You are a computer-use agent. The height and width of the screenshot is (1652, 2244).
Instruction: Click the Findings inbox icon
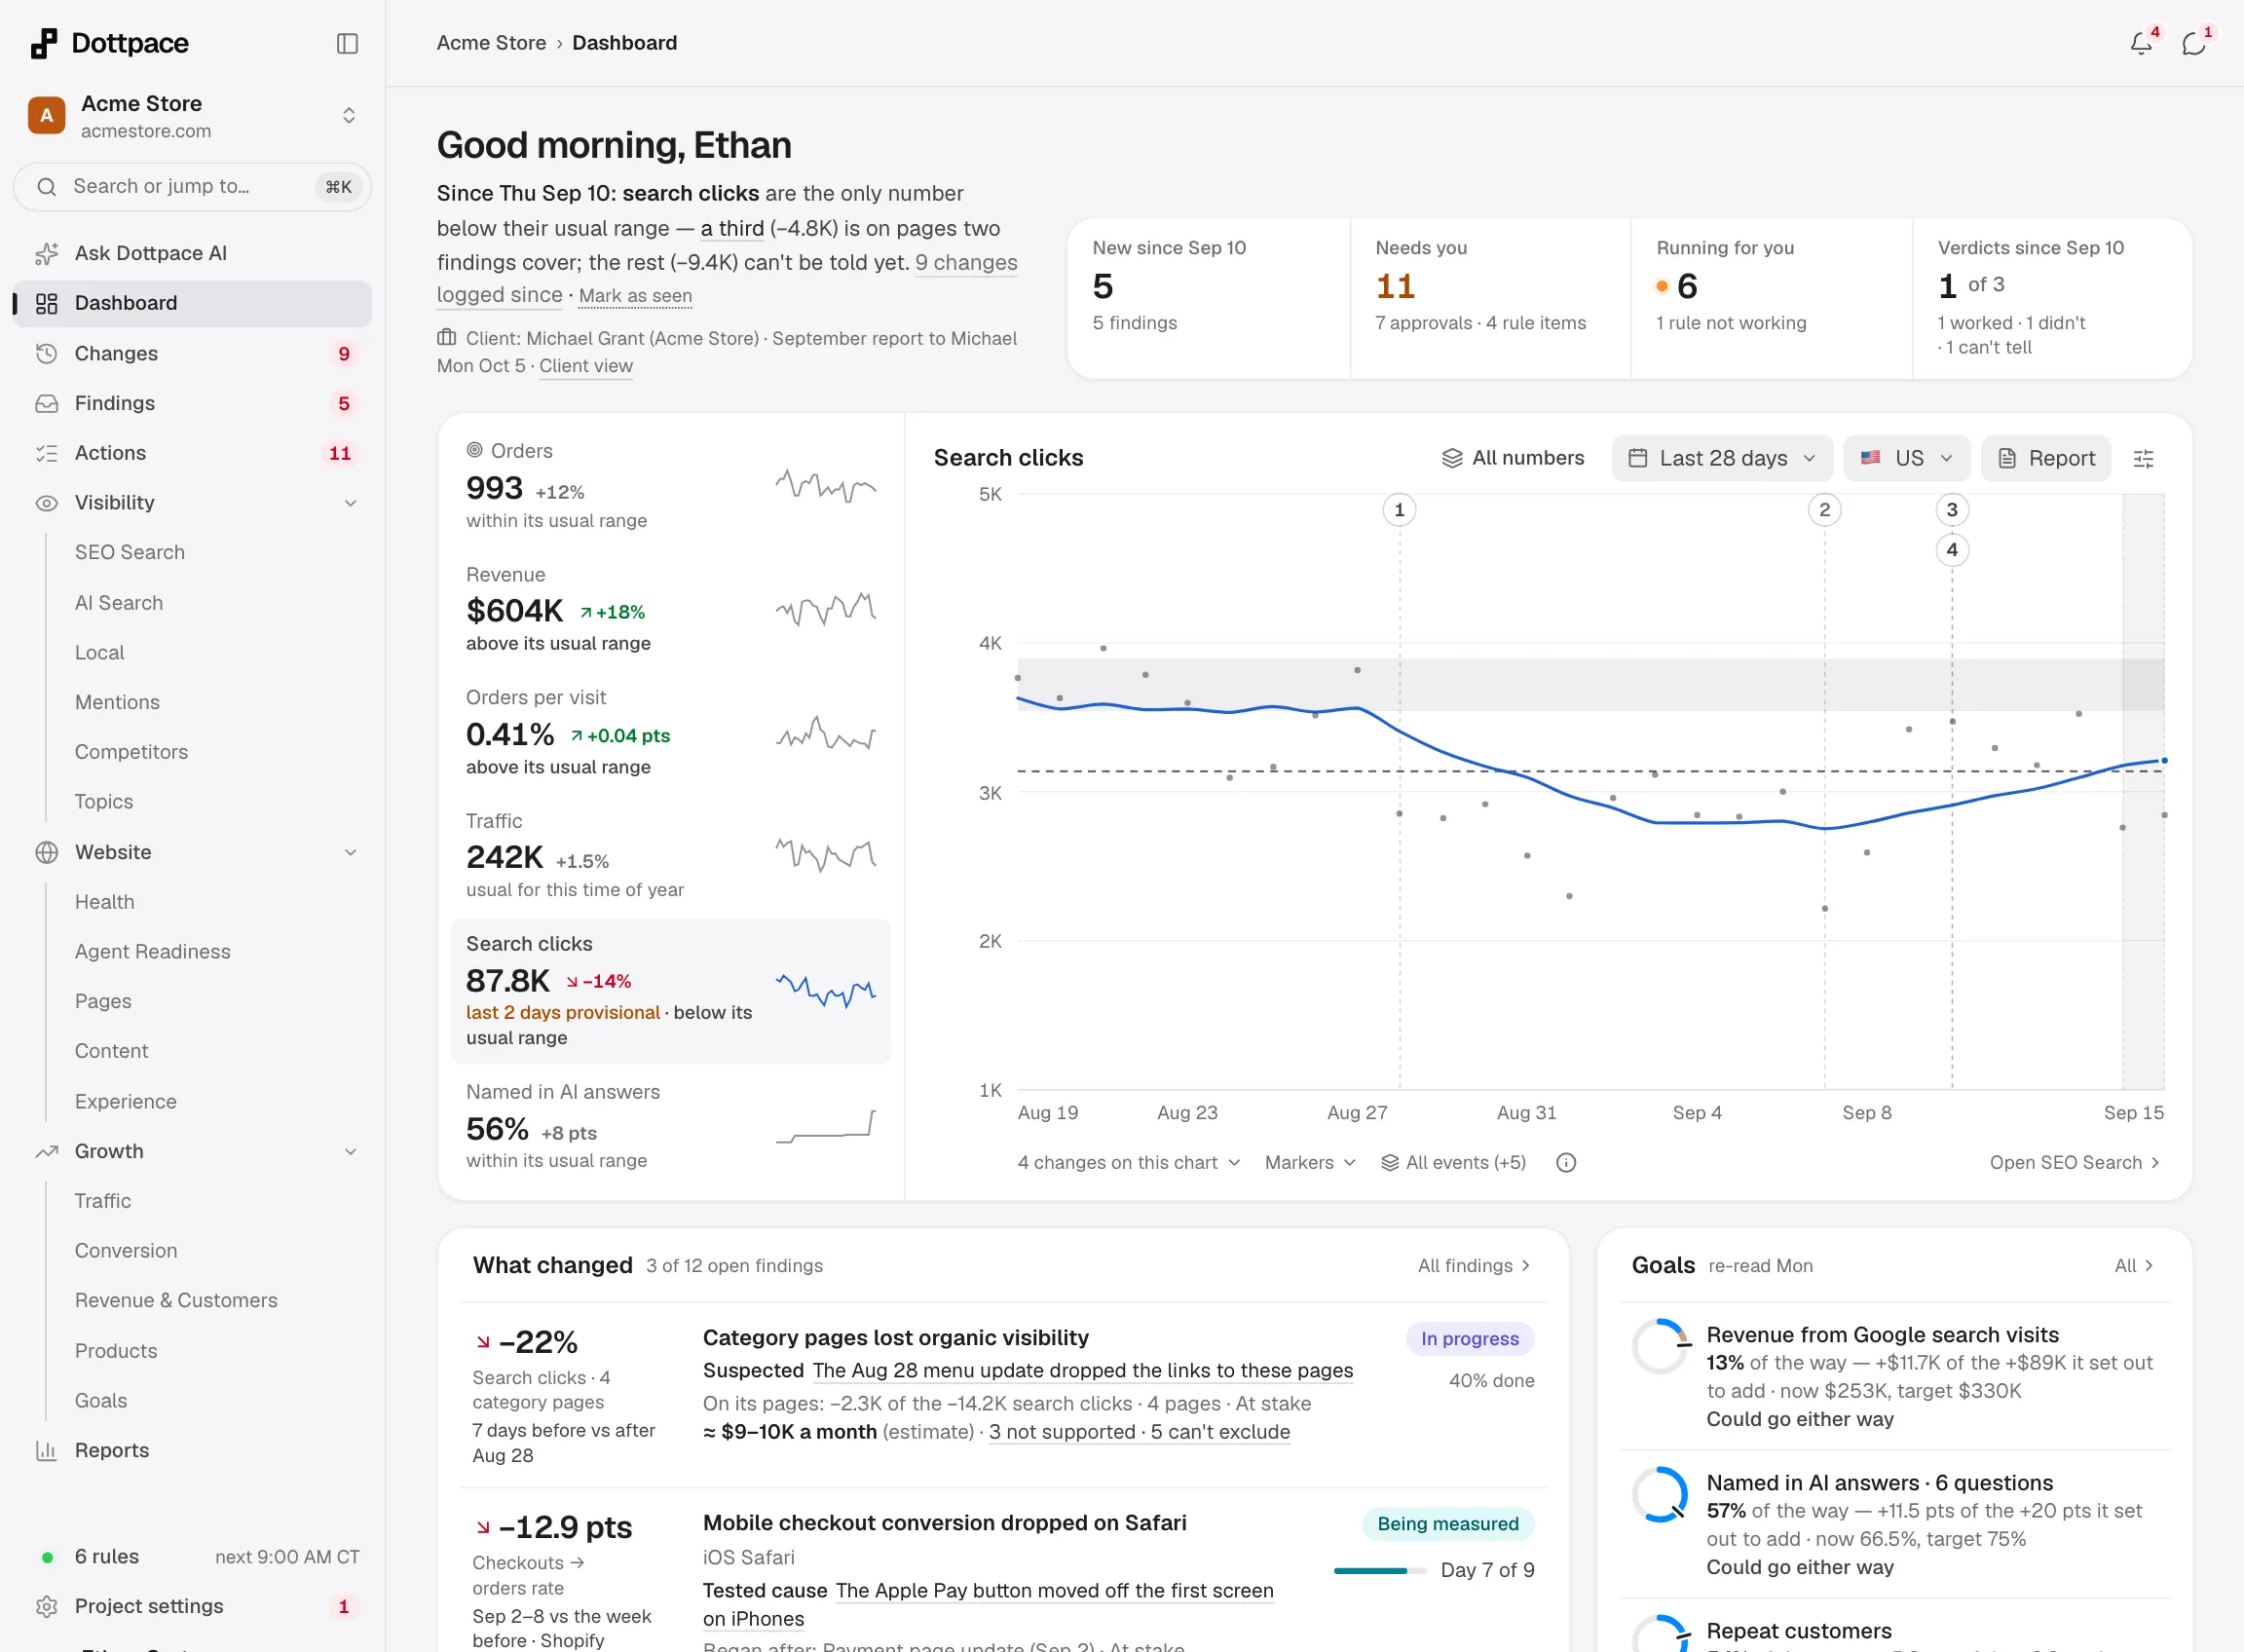pos(46,403)
